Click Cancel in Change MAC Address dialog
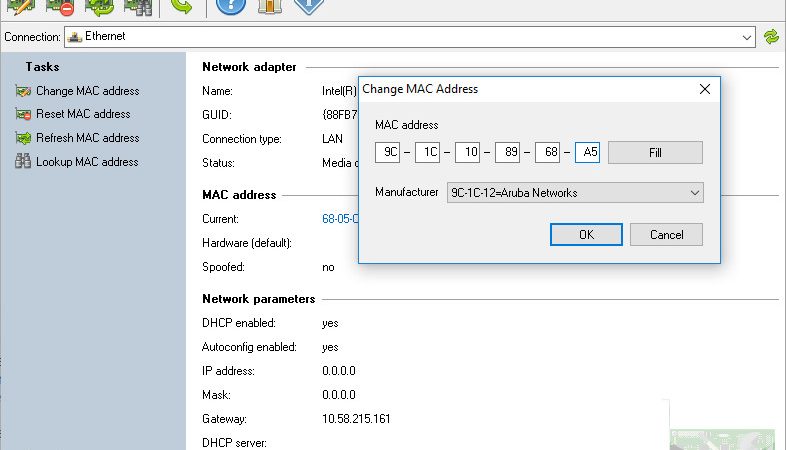 pos(666,235)
